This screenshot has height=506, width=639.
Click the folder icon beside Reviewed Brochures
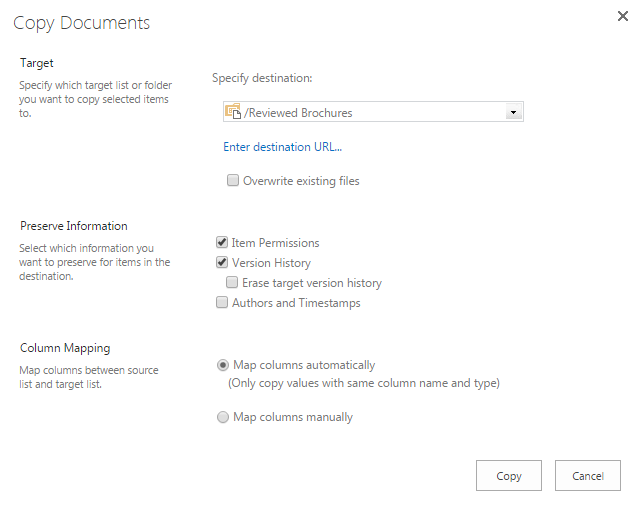pos(233,111)
